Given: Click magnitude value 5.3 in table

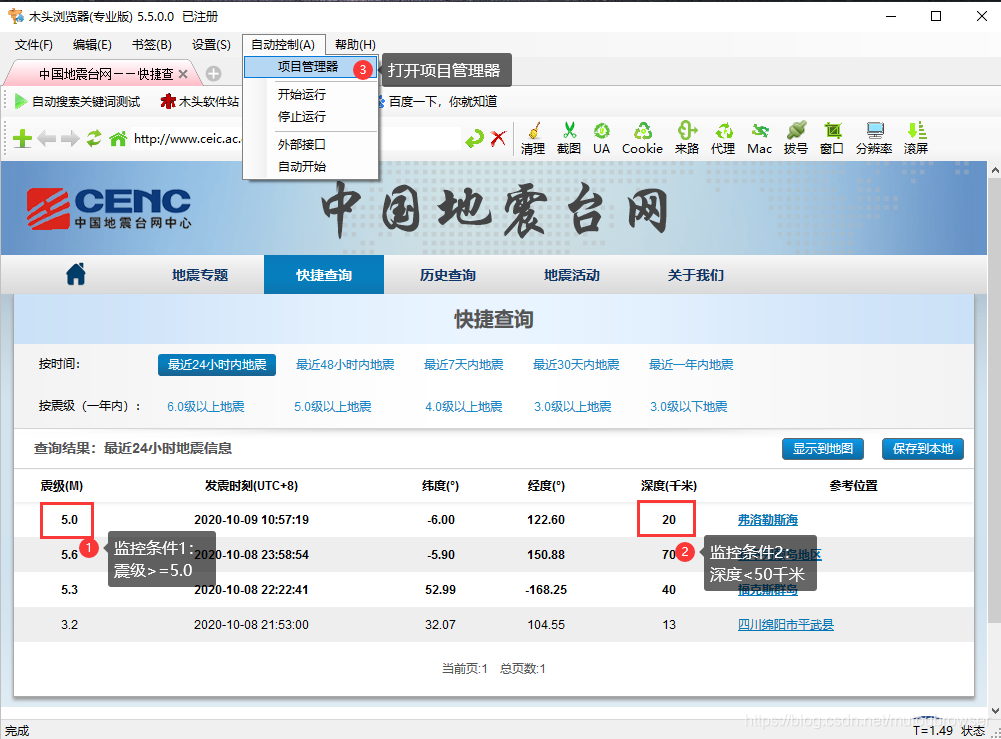Looking at the screenshot, I should pyautogui.click(x=70, y=590).
